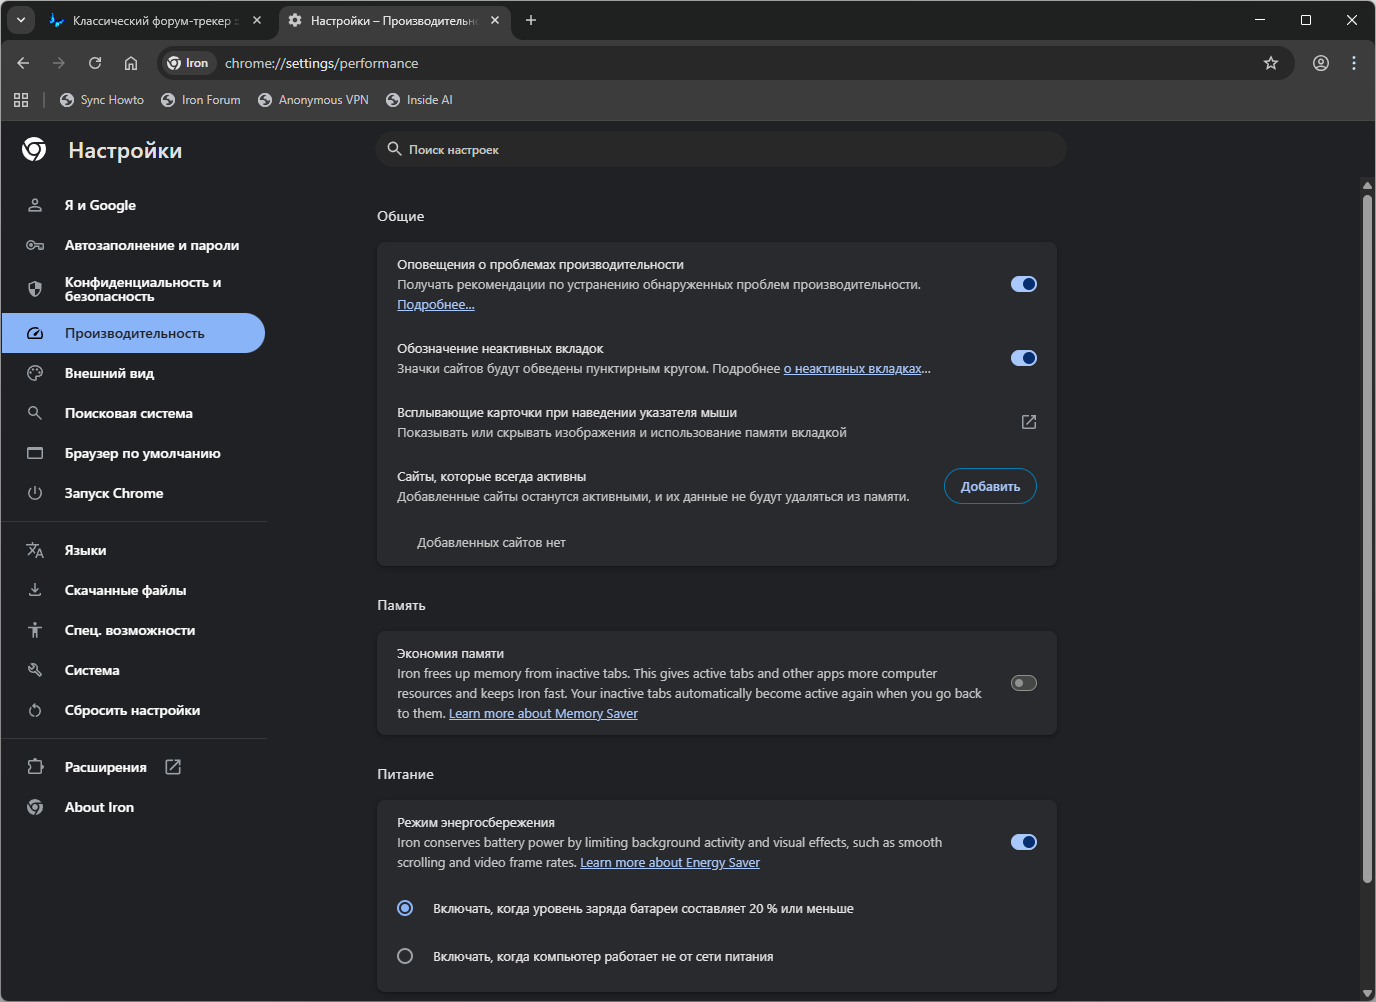Go to the home page icon
Screen dimensions: 1376x1002
point(131,63)
